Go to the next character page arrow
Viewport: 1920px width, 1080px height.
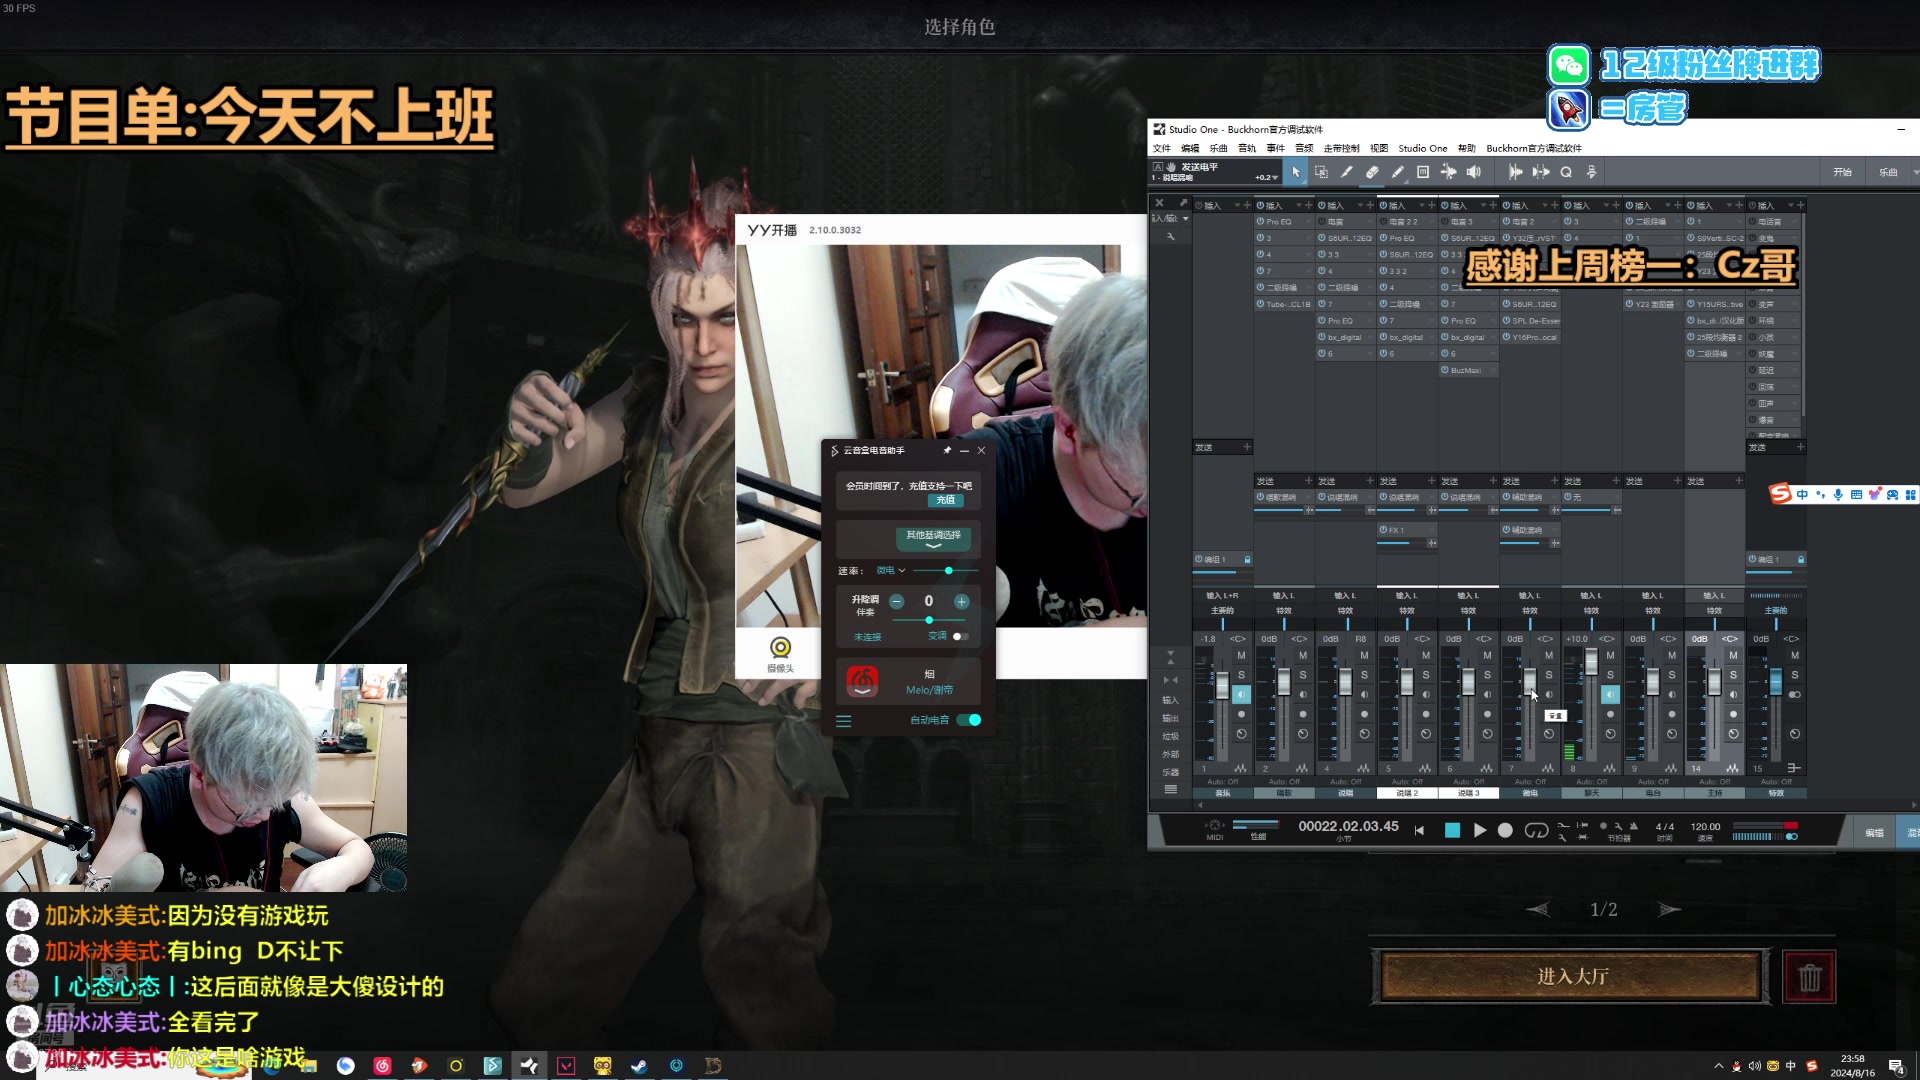pyautogui.click(x=1669, y=909)
